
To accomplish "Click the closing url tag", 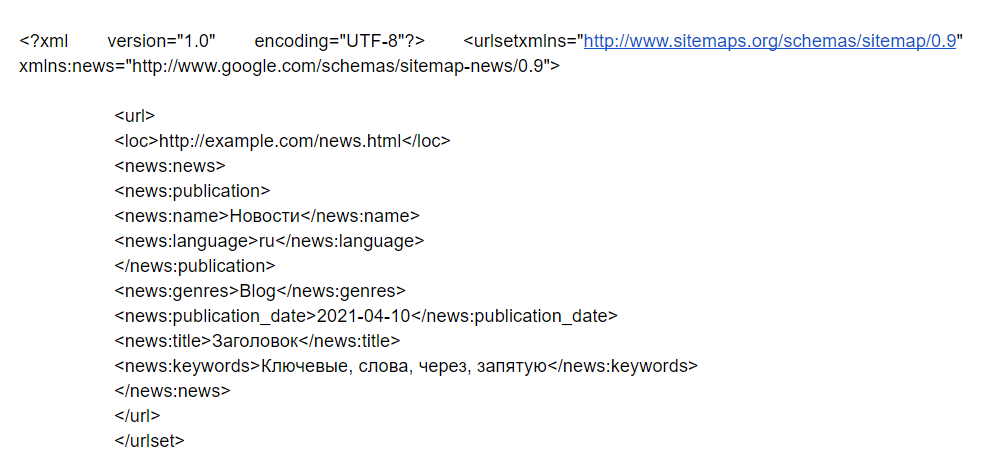I will tap(137, 417).
